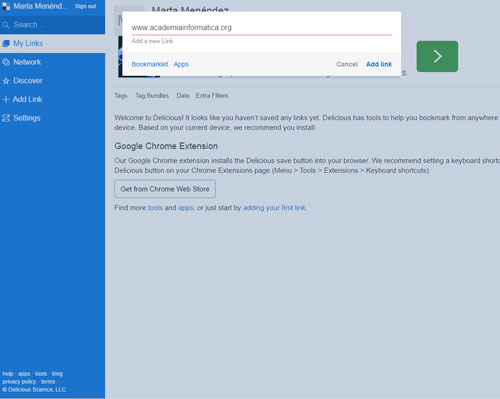Open the apps footer link
Viewport: 500px width, 399px height.
24,374
